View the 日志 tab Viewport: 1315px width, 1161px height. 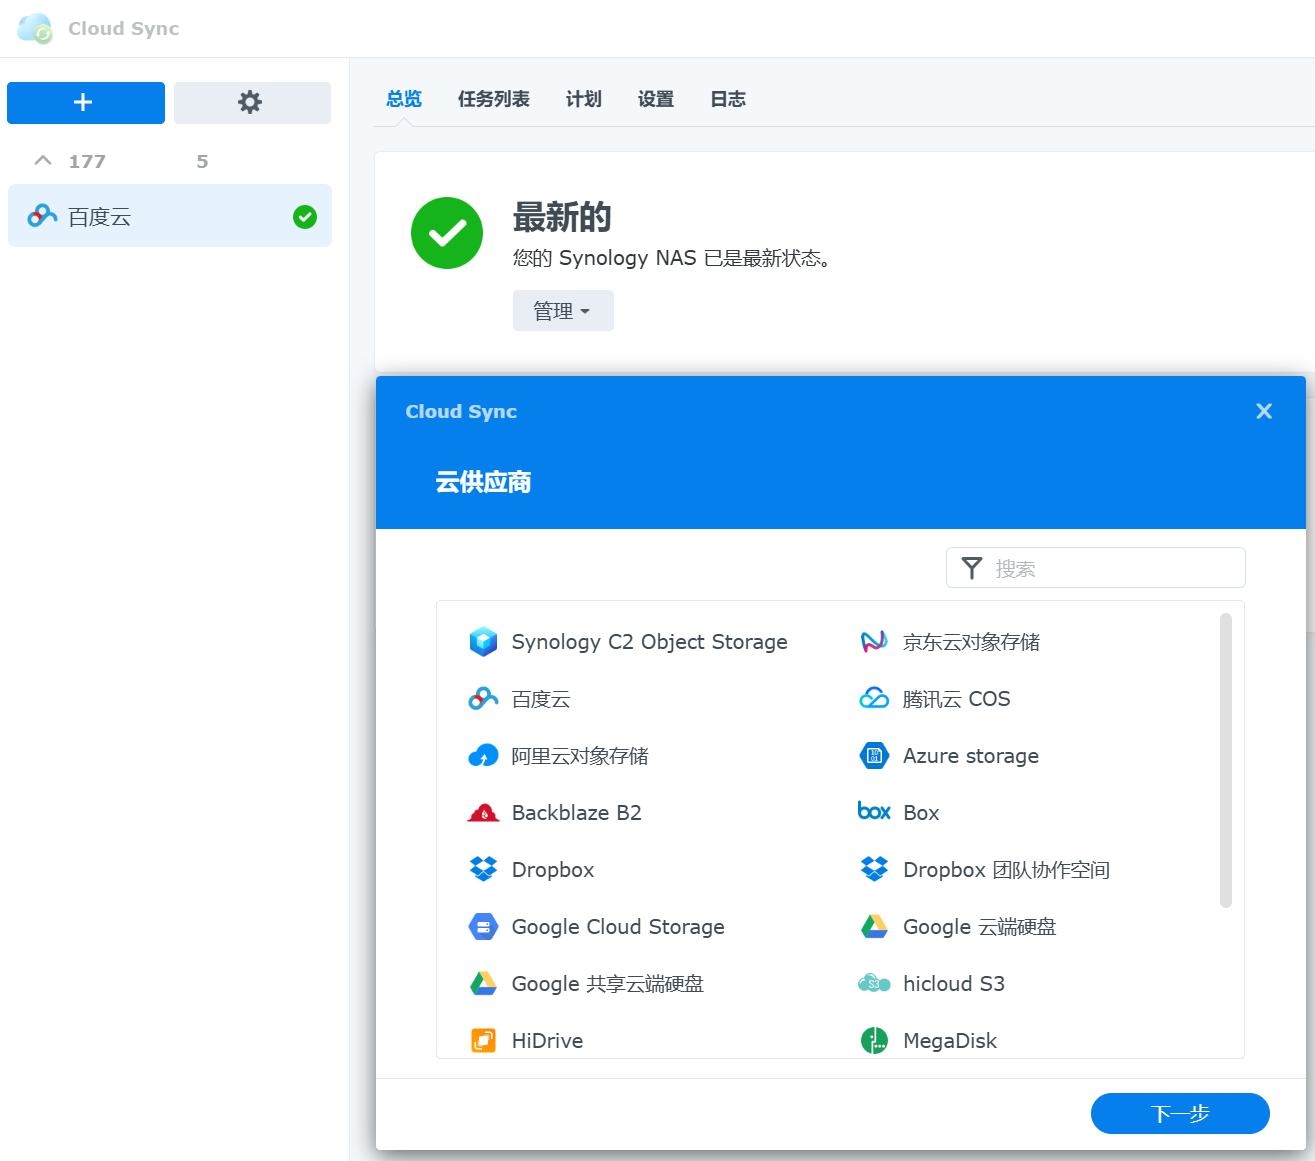pos(728,99)
